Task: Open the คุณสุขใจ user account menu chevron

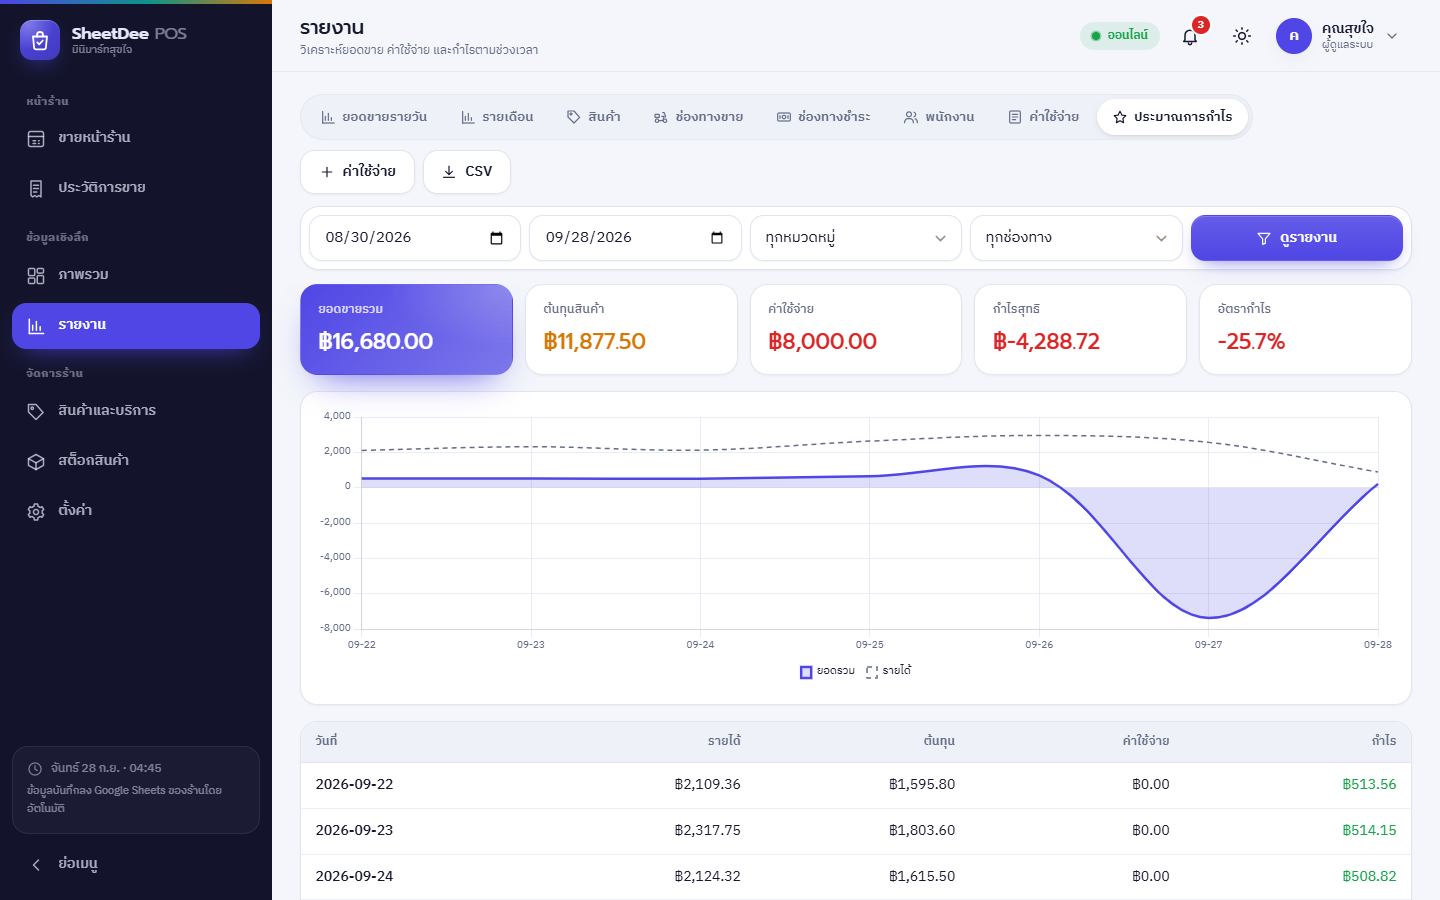Action: tap(1392, 36)
